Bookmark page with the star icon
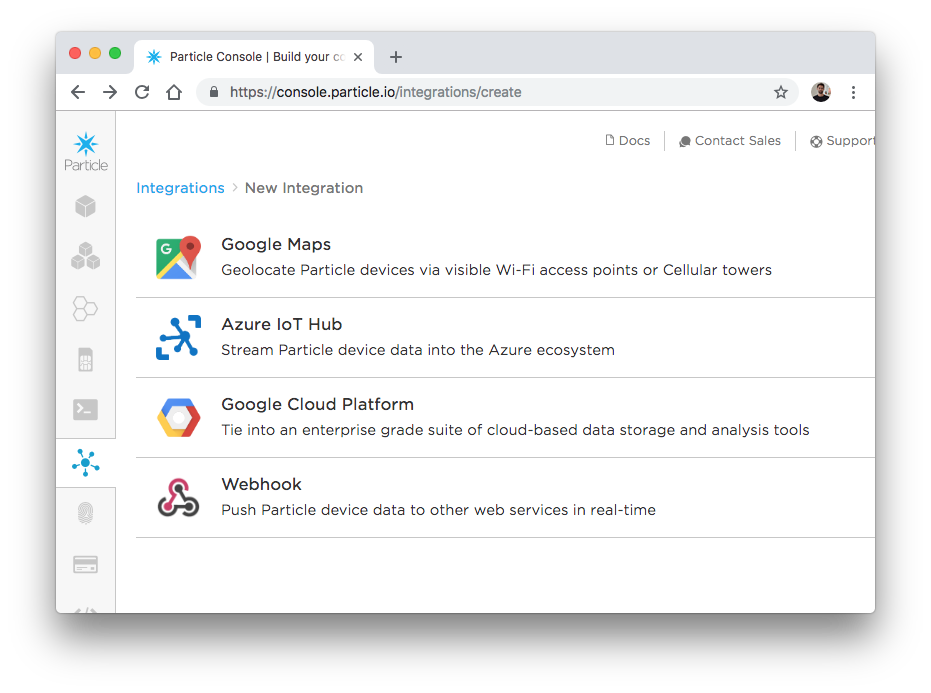931x693 pixels. (781, 92)
